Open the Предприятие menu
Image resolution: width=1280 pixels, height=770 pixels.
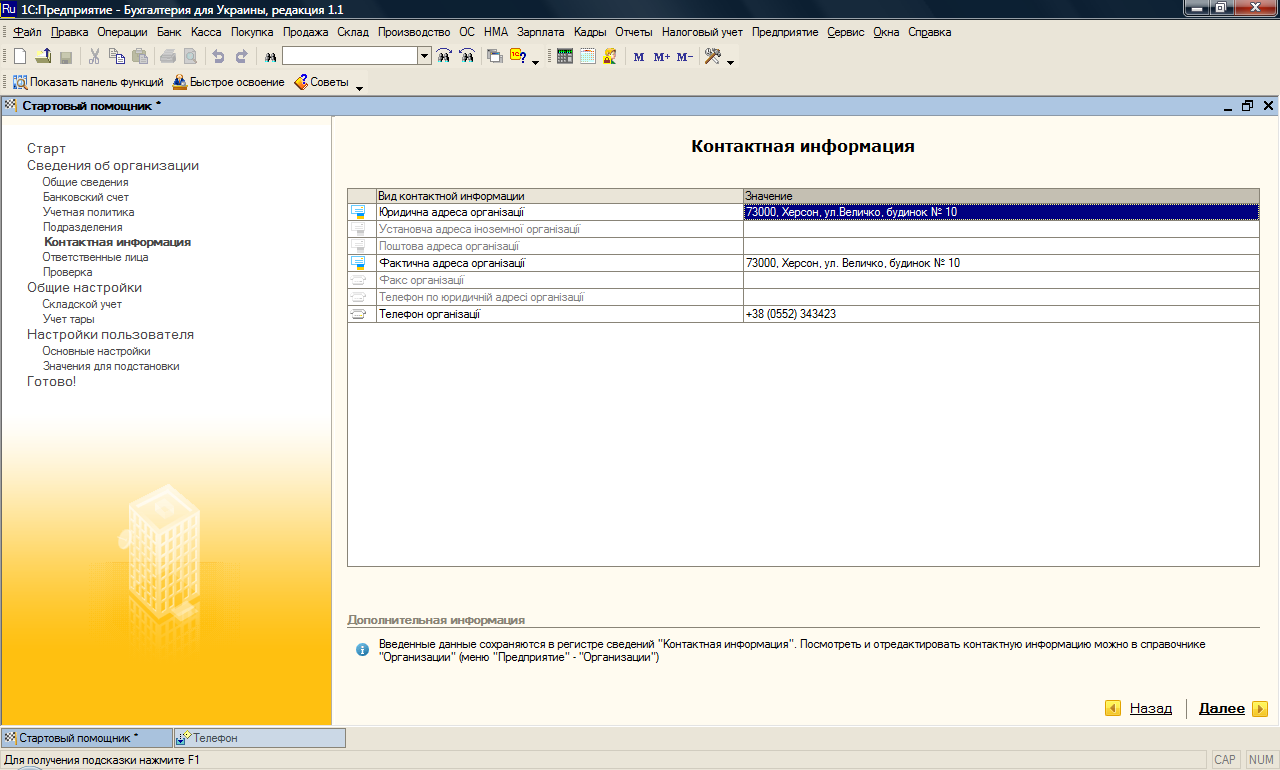(x=785, y=32)
